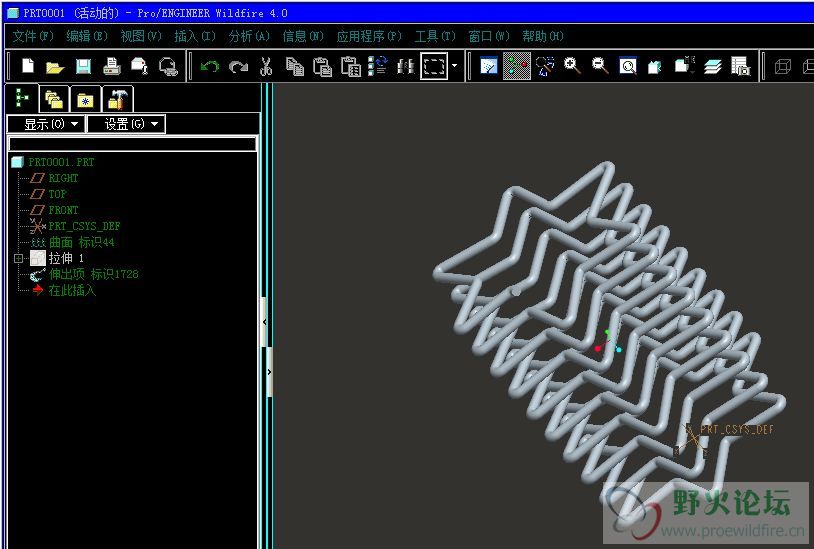Screen dimensions: 814x549
Task: Click the dashed selection box icon
Action: tap(434, 66)
